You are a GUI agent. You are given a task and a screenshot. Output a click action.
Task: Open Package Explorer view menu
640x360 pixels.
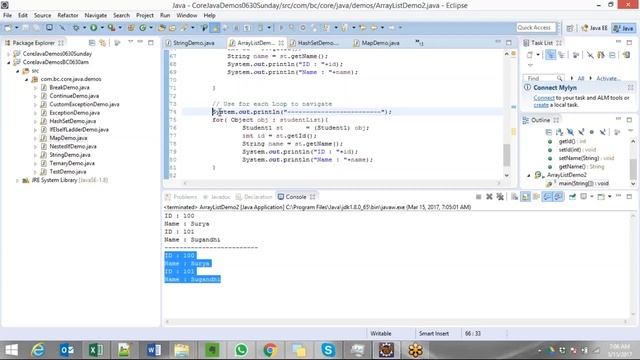130,42
